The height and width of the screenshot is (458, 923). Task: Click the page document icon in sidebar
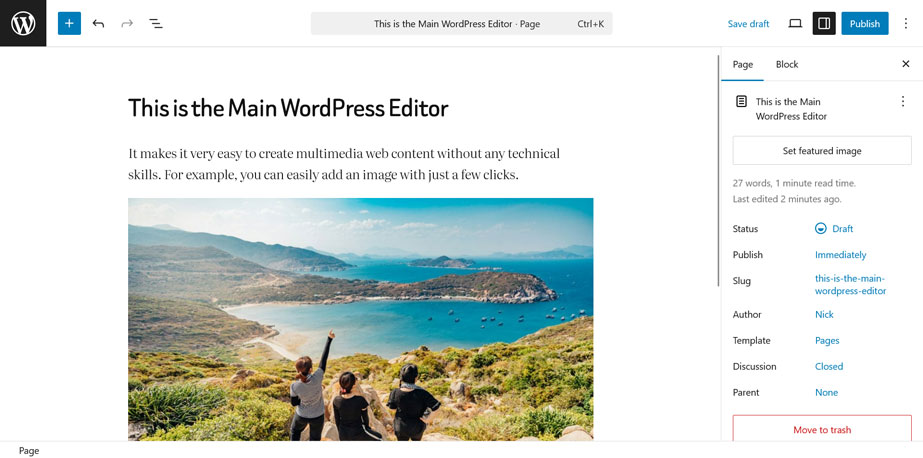742,102
